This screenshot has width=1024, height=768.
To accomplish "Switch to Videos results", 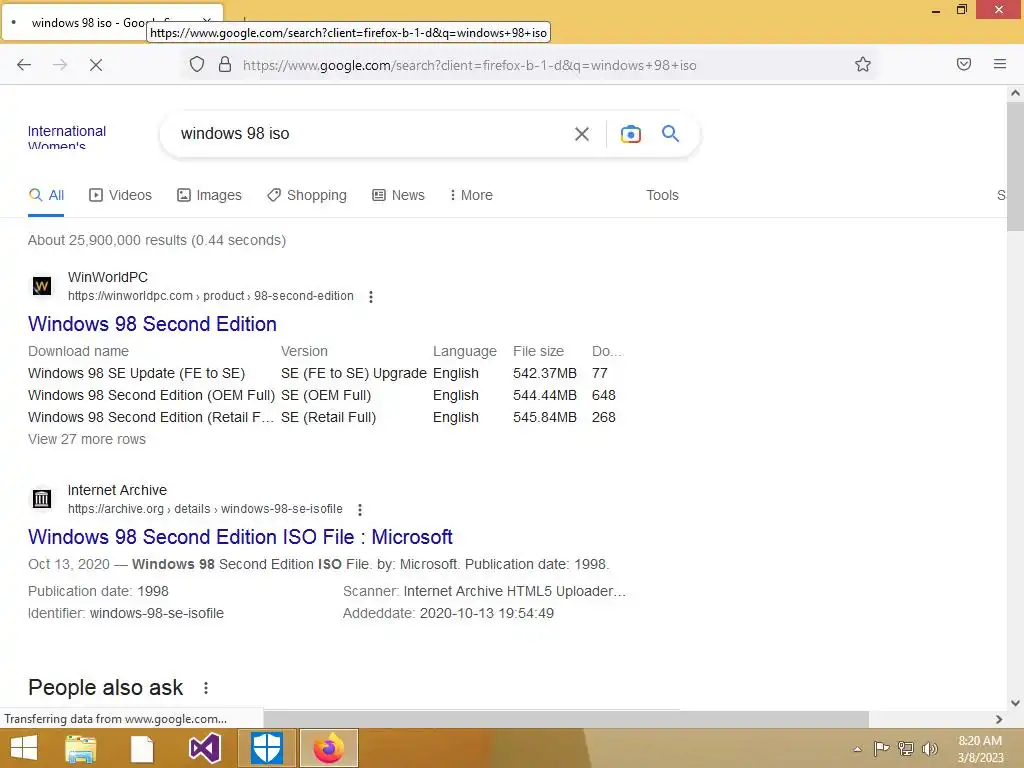I will pos(120,195).
